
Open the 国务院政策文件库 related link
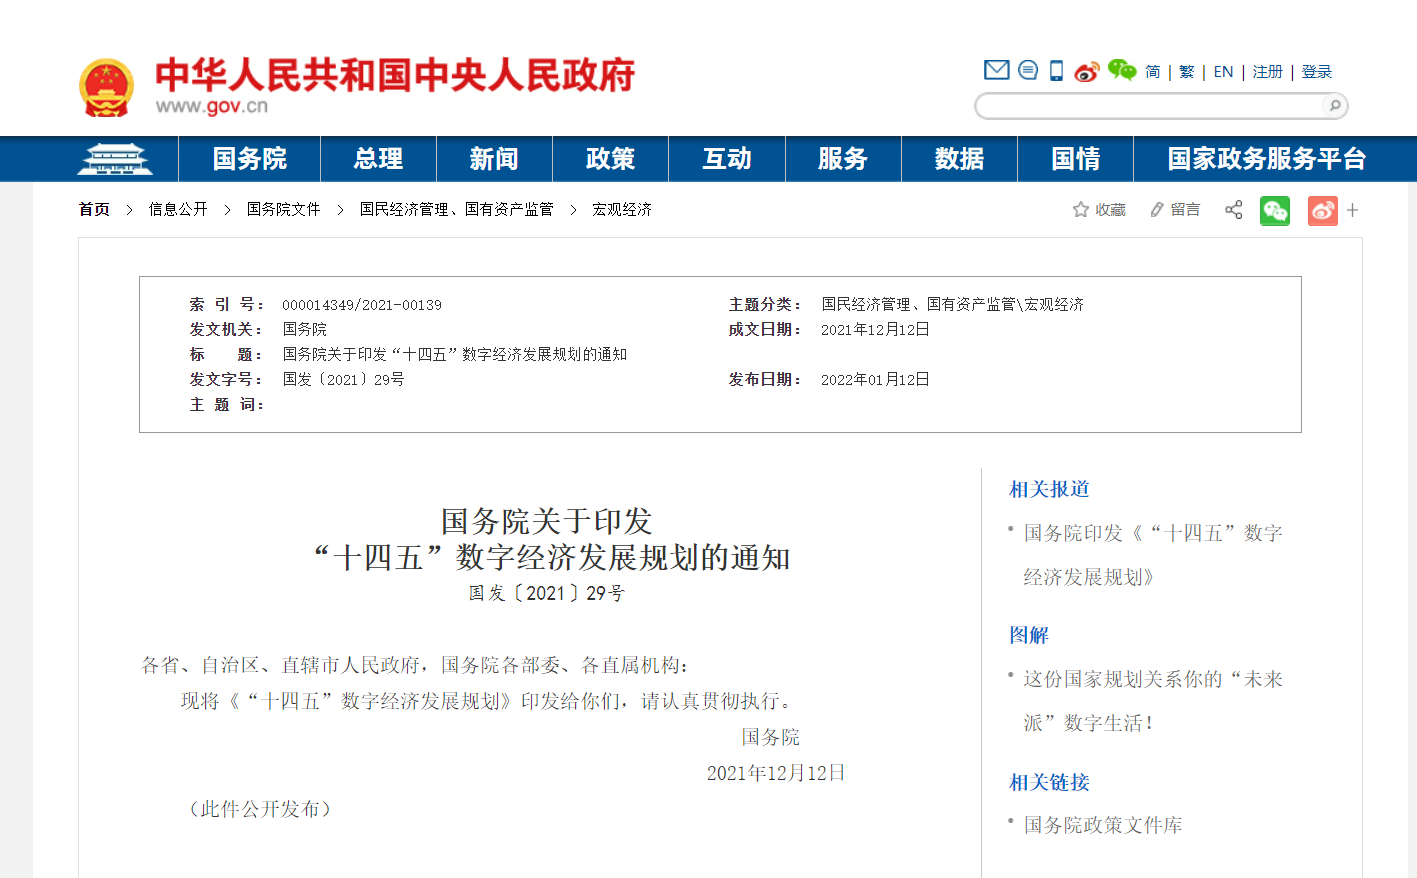pos(1102,825)
